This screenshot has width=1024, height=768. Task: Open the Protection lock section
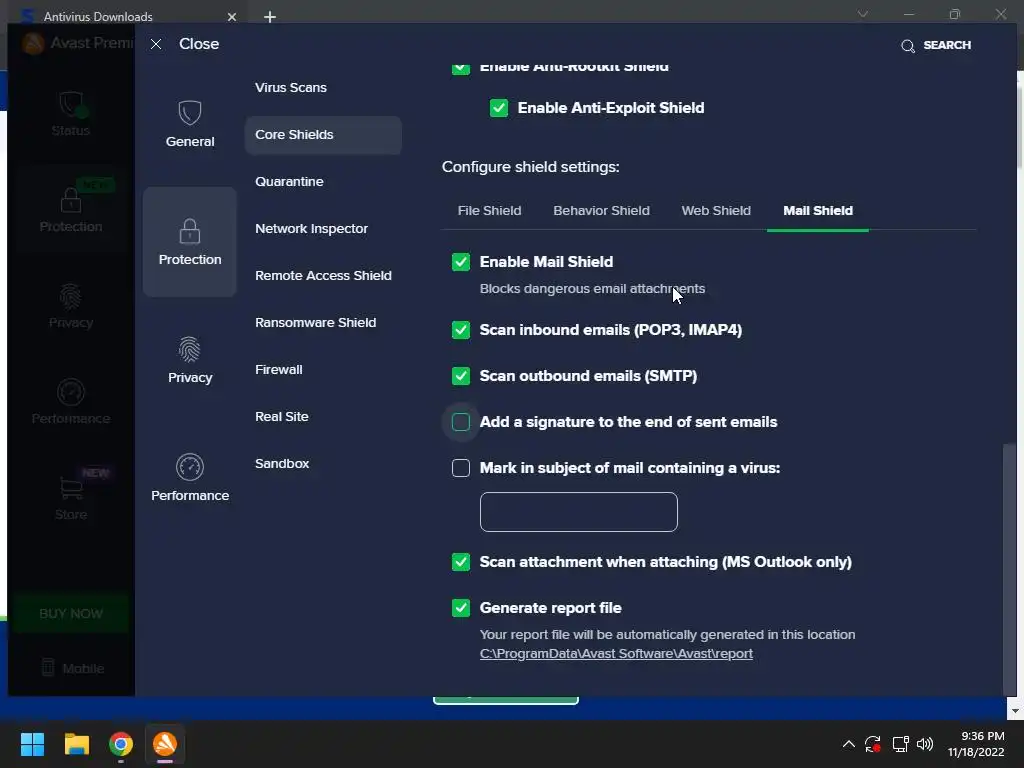[189, 242]
